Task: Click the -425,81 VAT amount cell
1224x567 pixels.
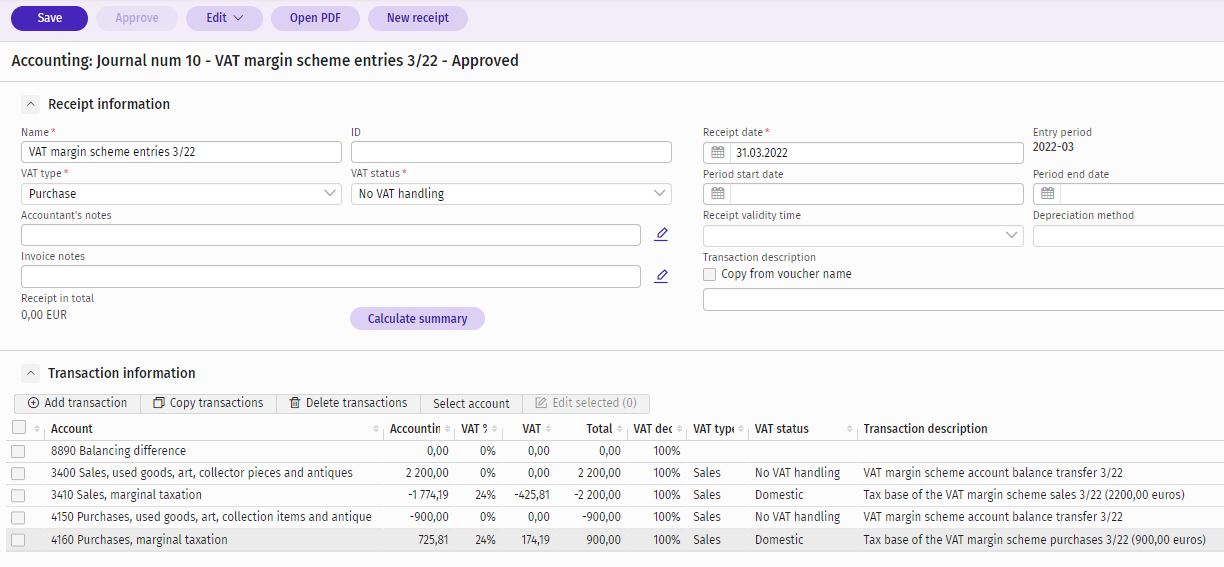Action: [x=531, y=495]
